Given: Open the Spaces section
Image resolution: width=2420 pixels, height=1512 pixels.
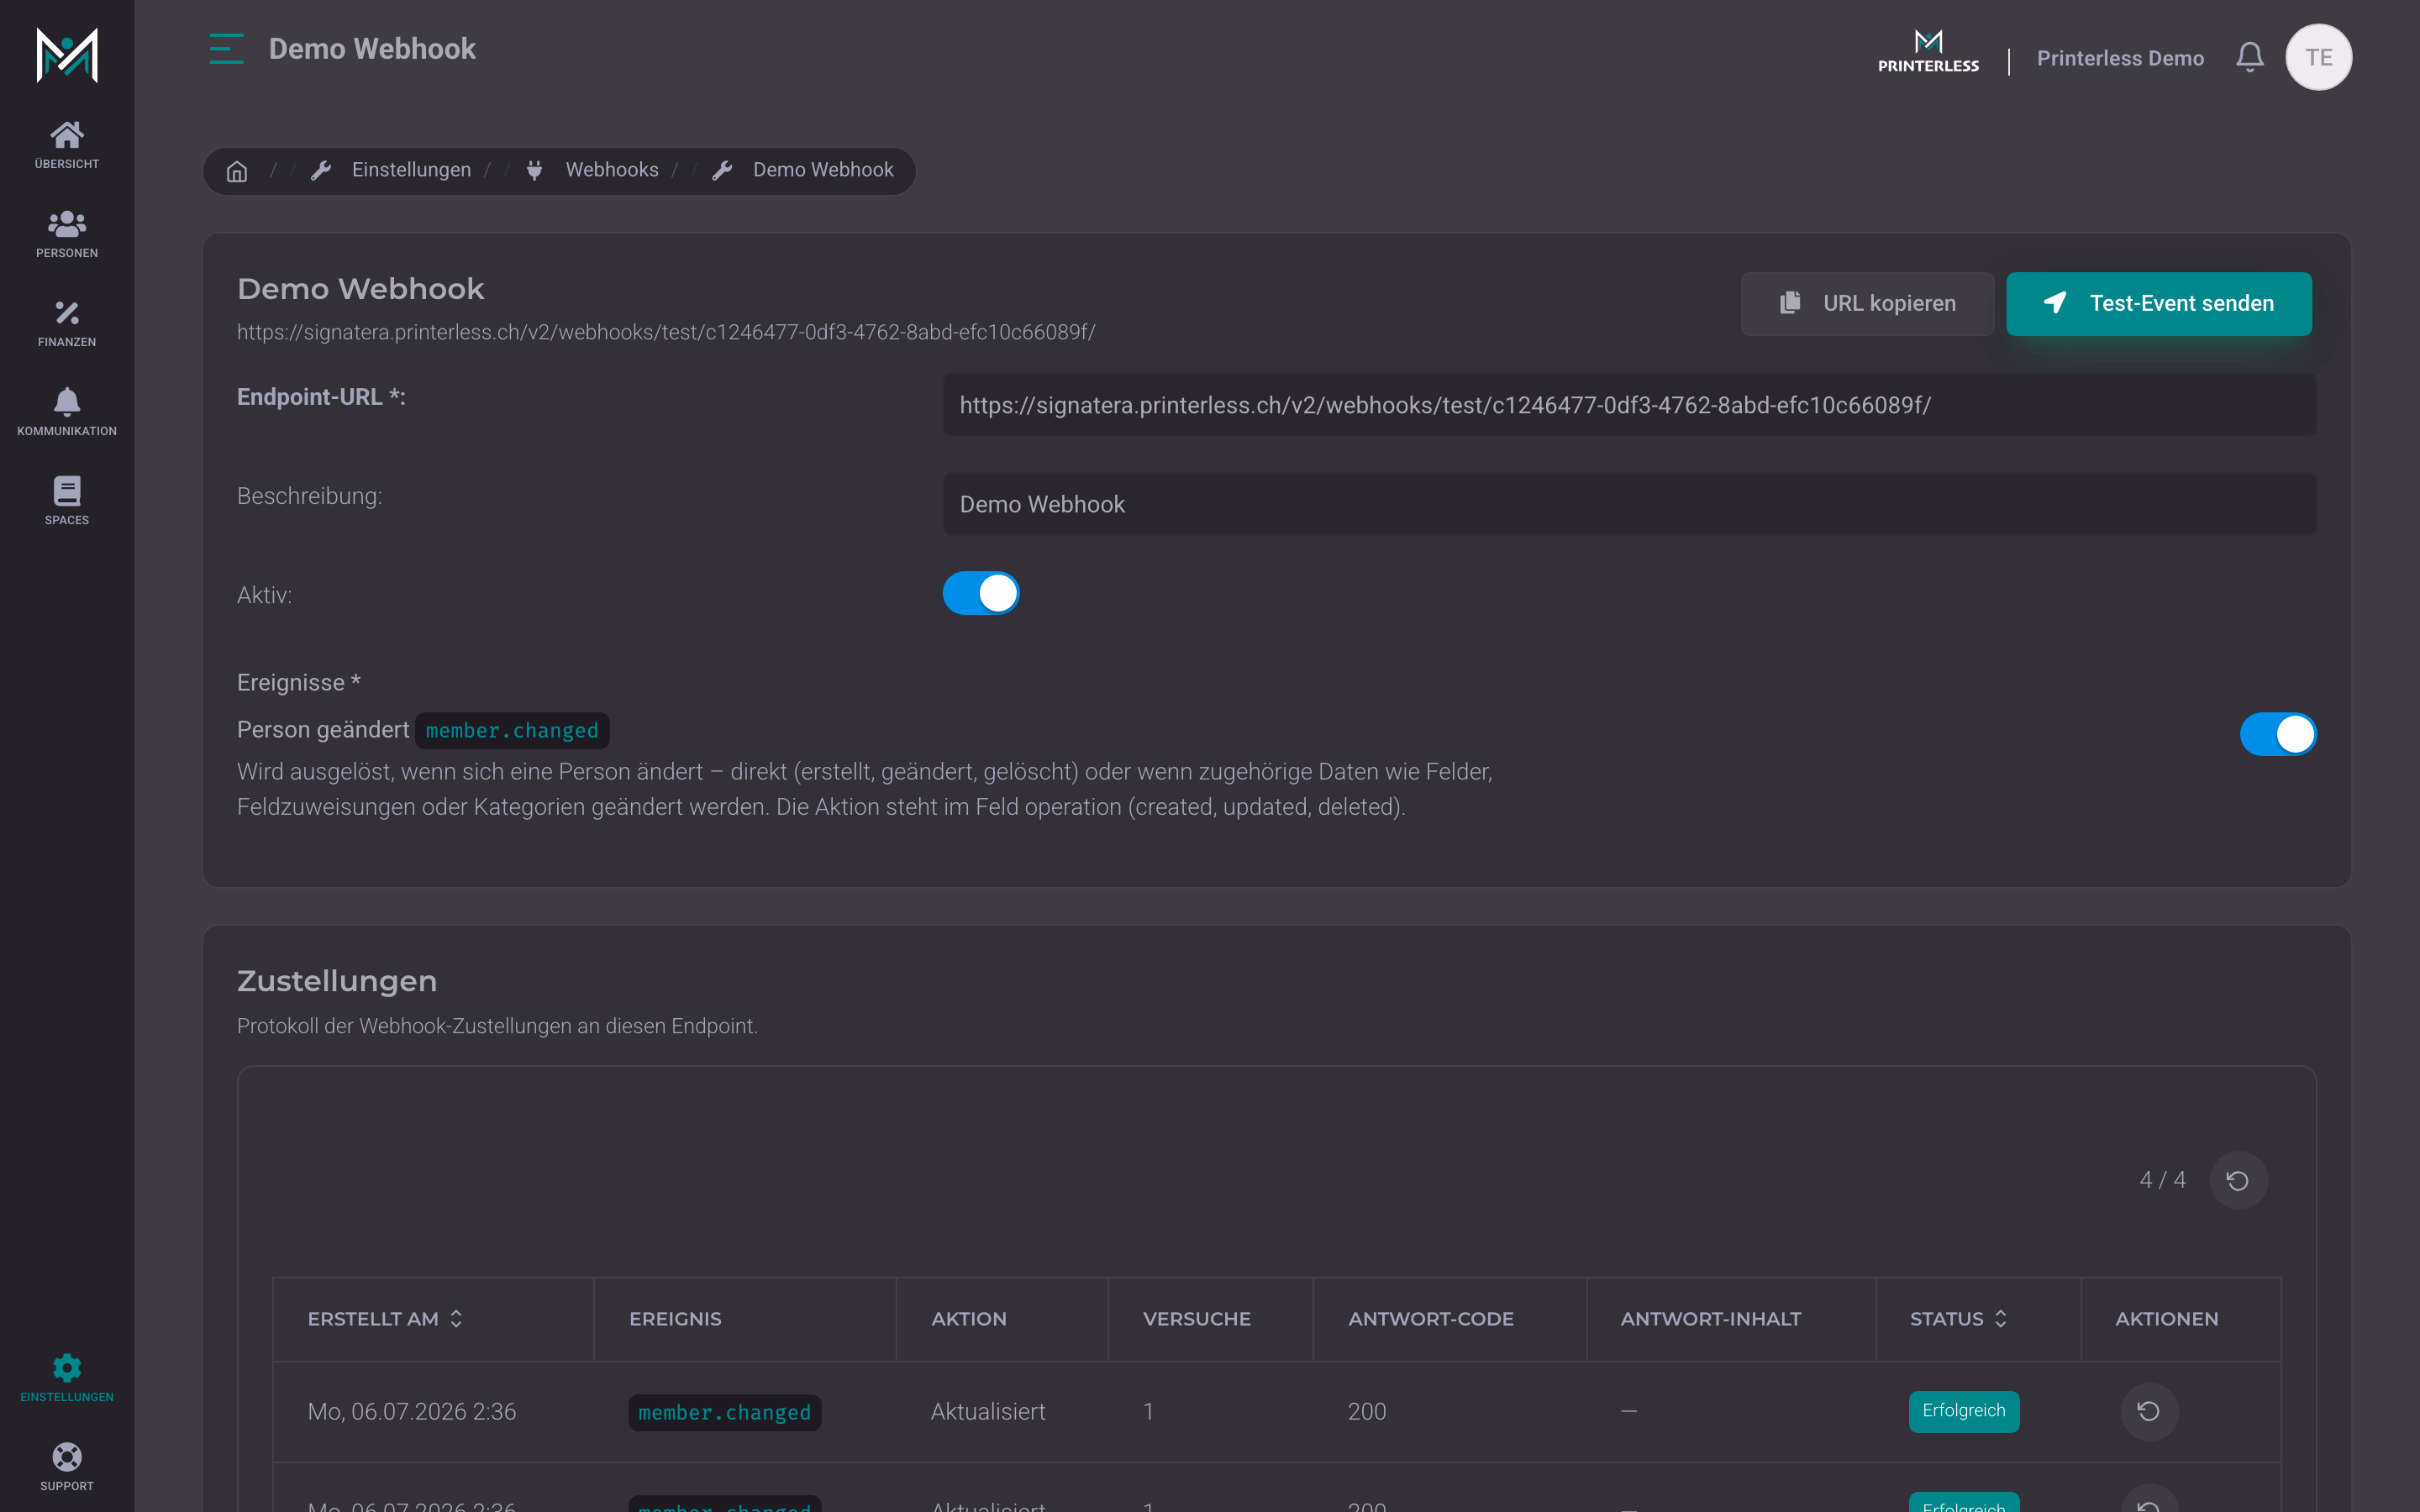Looking at the screenshot, I should click(x=67, y=501).
